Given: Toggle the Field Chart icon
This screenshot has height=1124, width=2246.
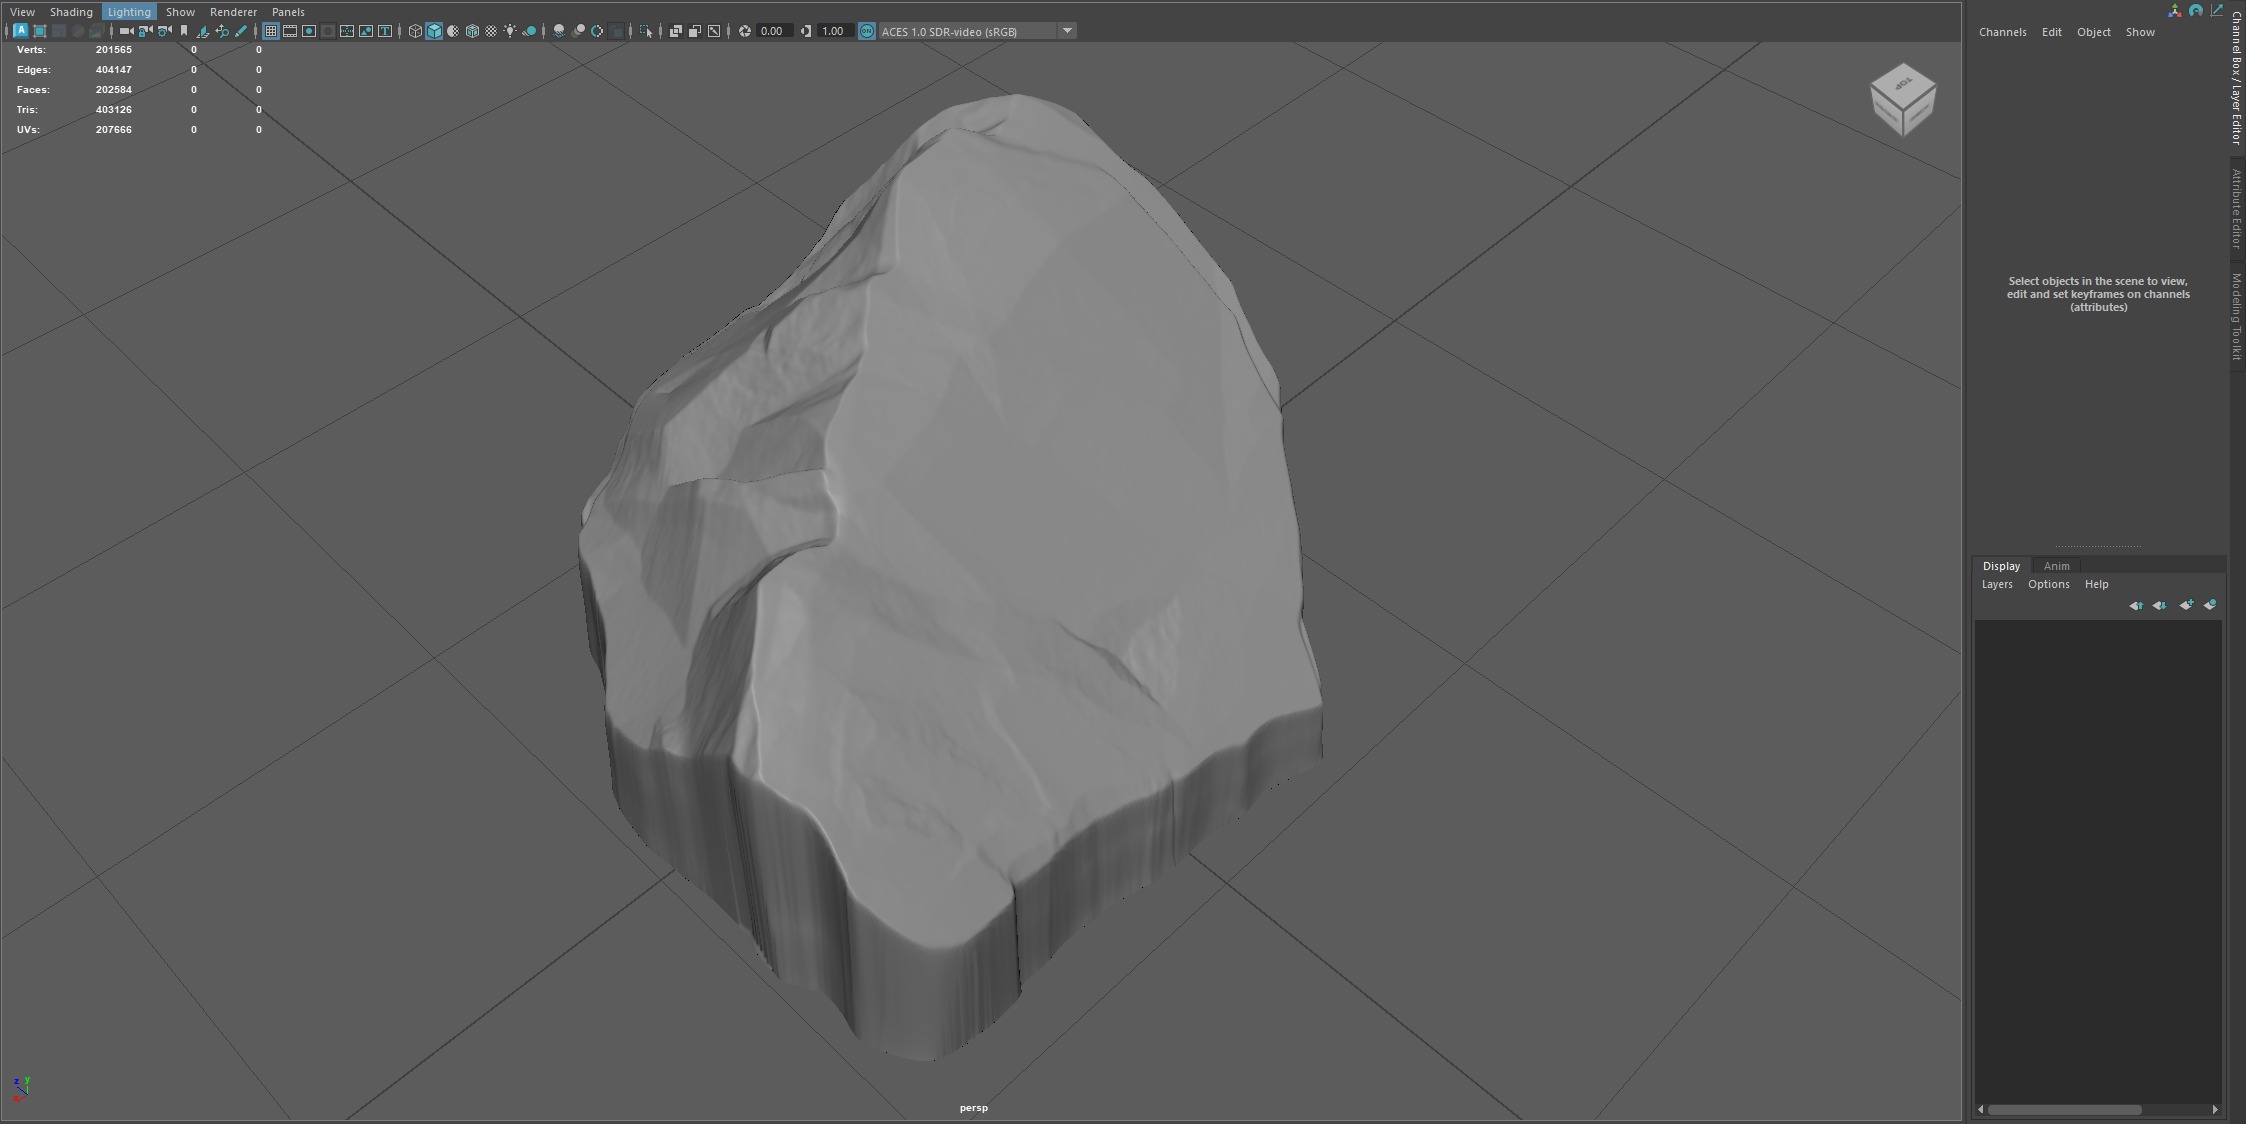Looking at the screenshot, I should click(x=347, y=31).
